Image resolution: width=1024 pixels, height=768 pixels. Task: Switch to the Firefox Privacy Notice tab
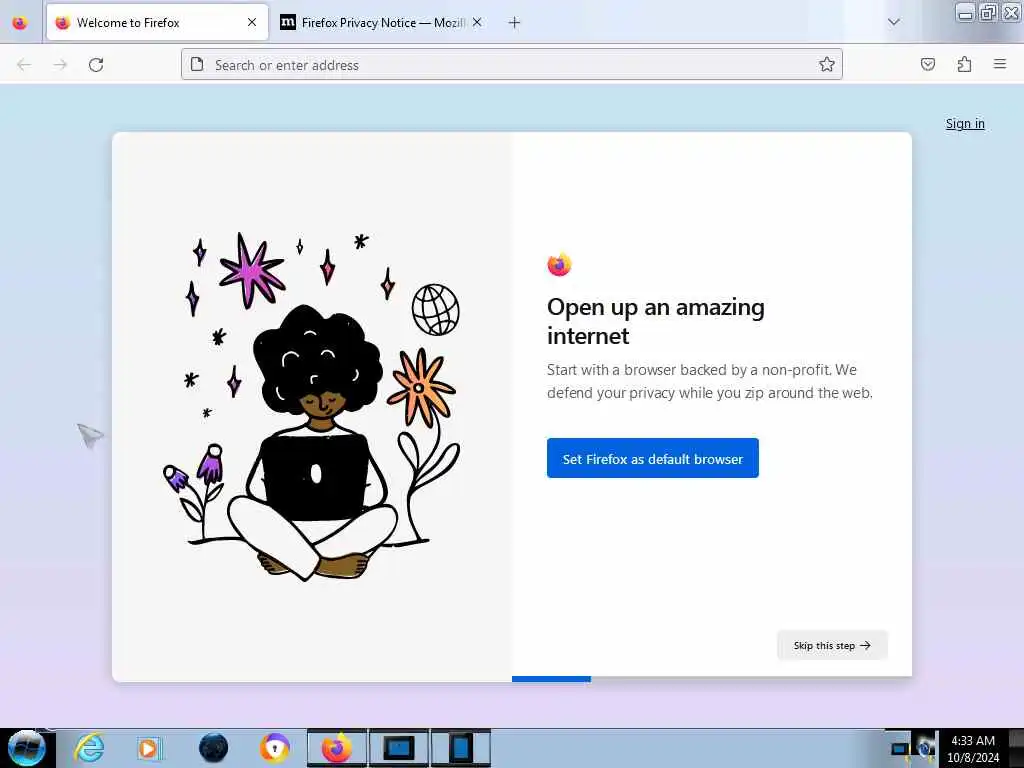381,22
